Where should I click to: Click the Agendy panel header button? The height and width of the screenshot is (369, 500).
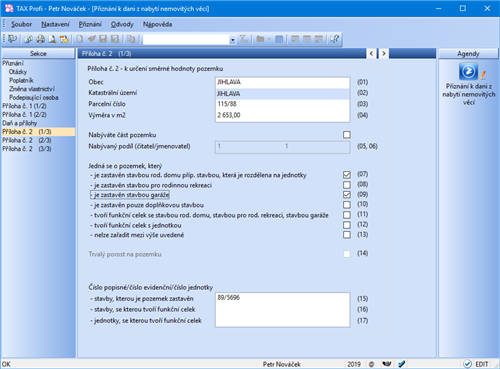[x=468, y=54]
